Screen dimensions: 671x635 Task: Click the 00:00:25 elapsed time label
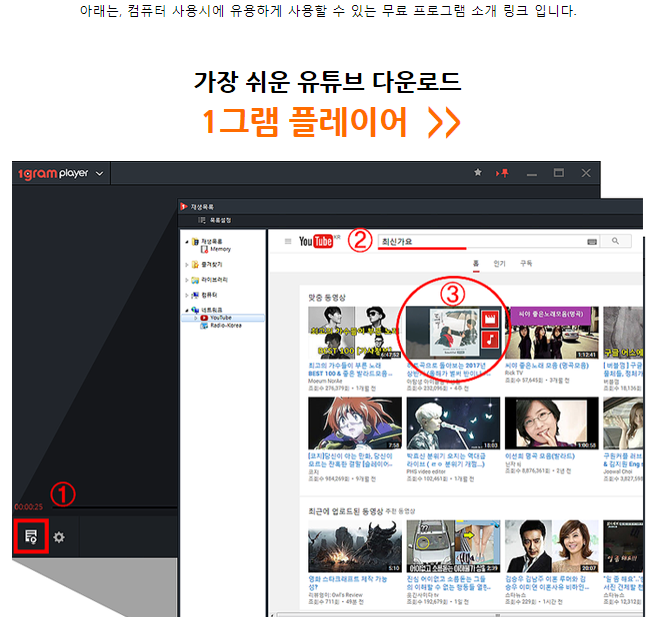click(29, 507)
